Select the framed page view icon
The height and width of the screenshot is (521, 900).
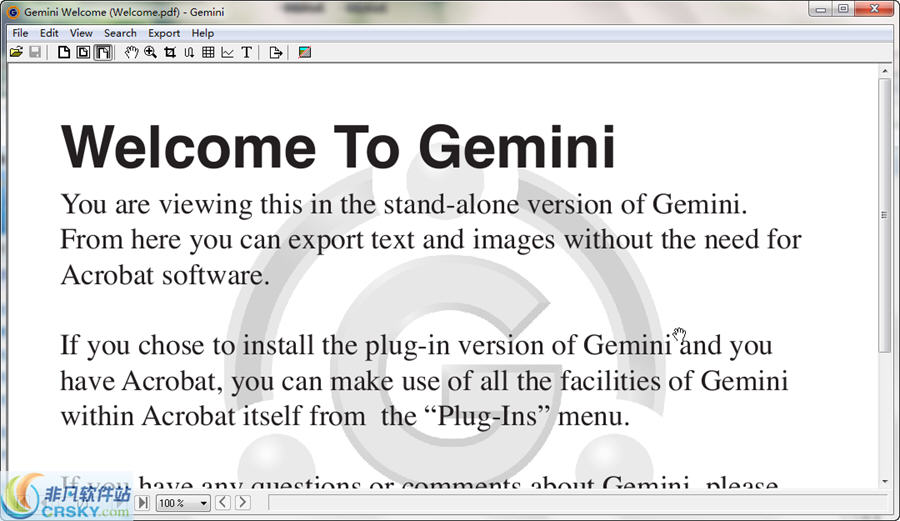(x=83, y=52)
